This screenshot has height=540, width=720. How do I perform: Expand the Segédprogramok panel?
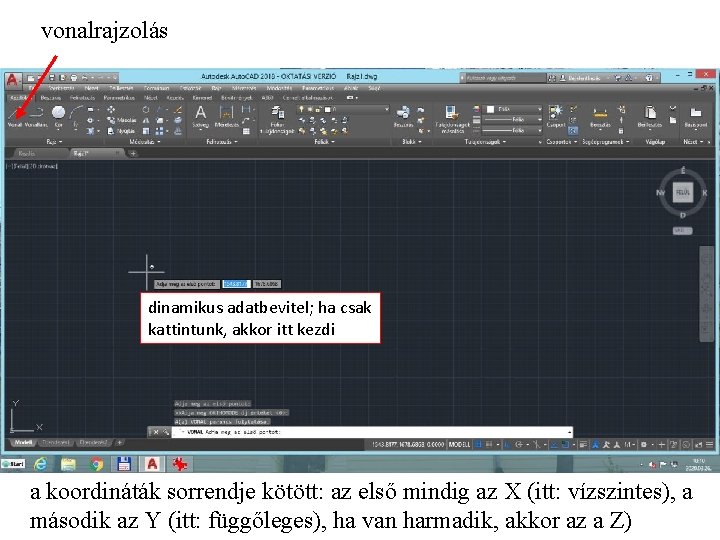(606, 142)
